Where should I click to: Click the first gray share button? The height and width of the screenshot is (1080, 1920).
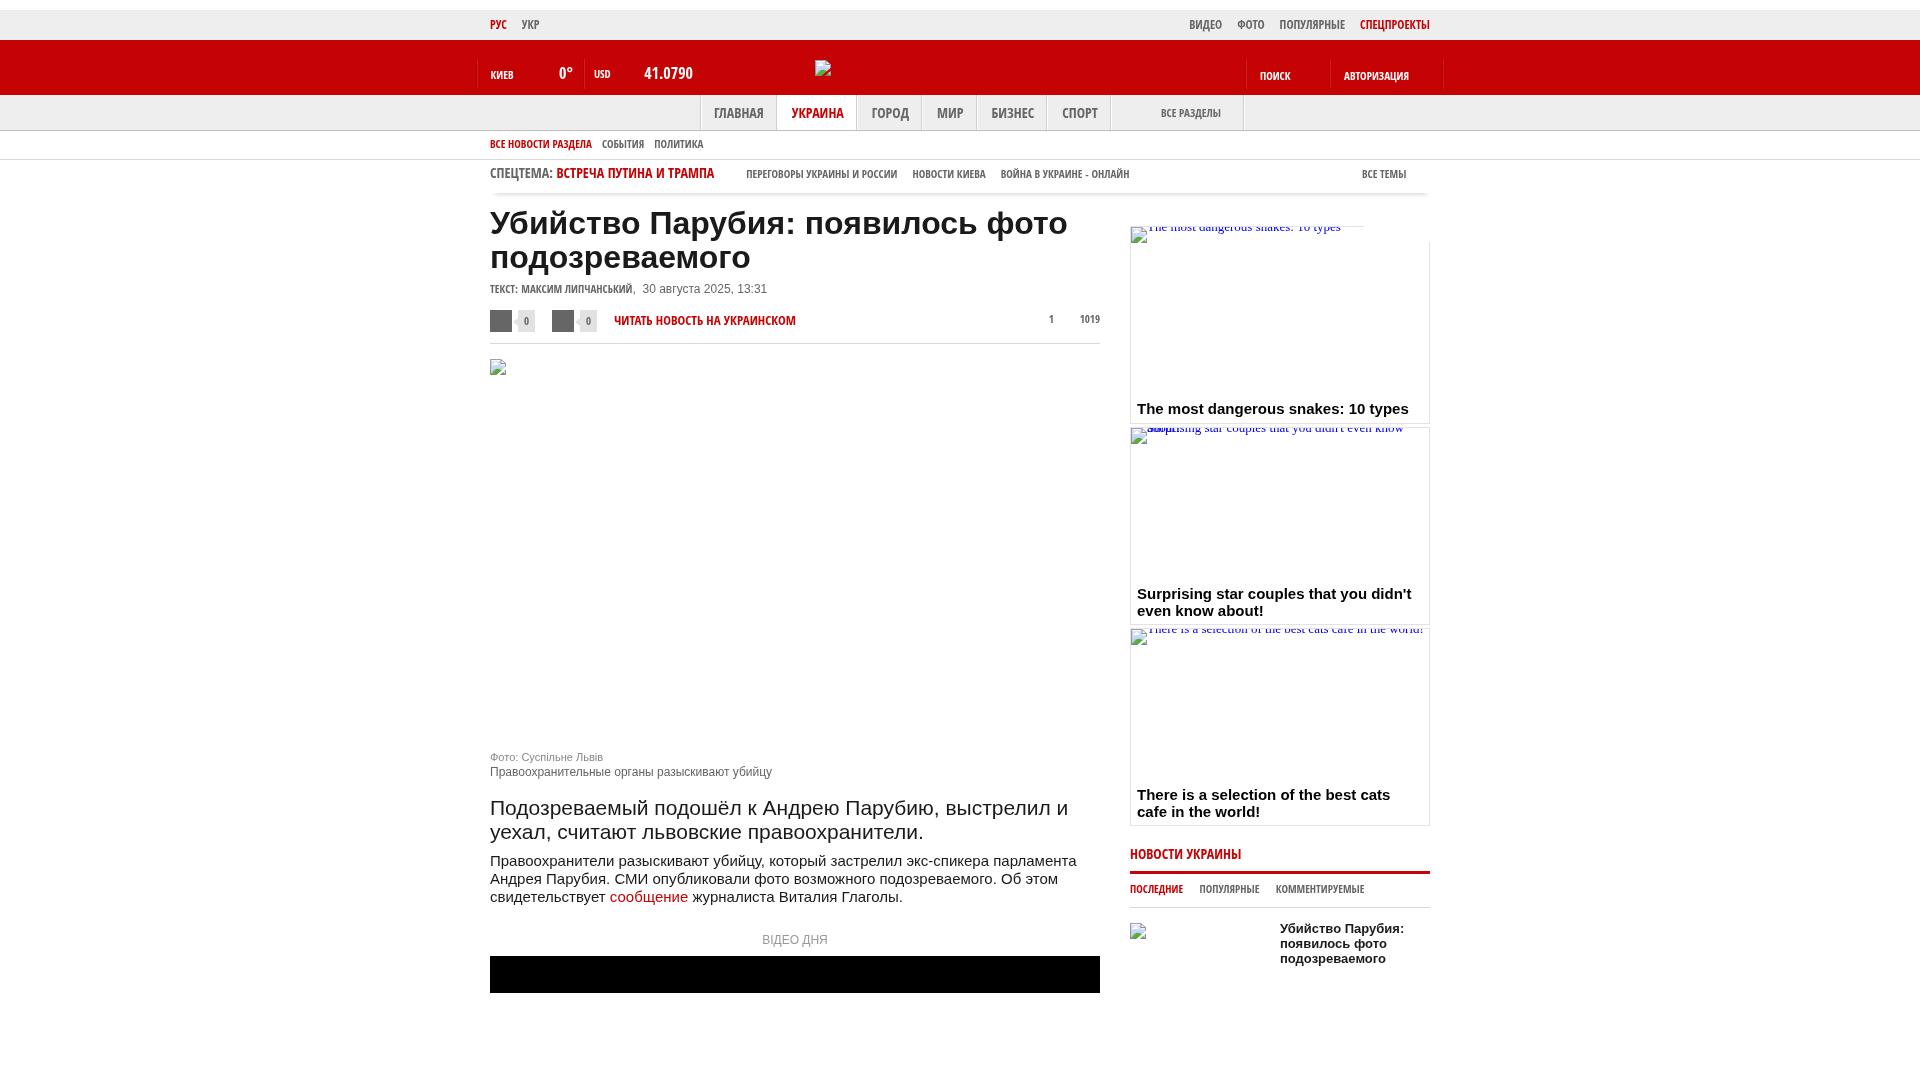pyautogui.click(x=501, y=321)
